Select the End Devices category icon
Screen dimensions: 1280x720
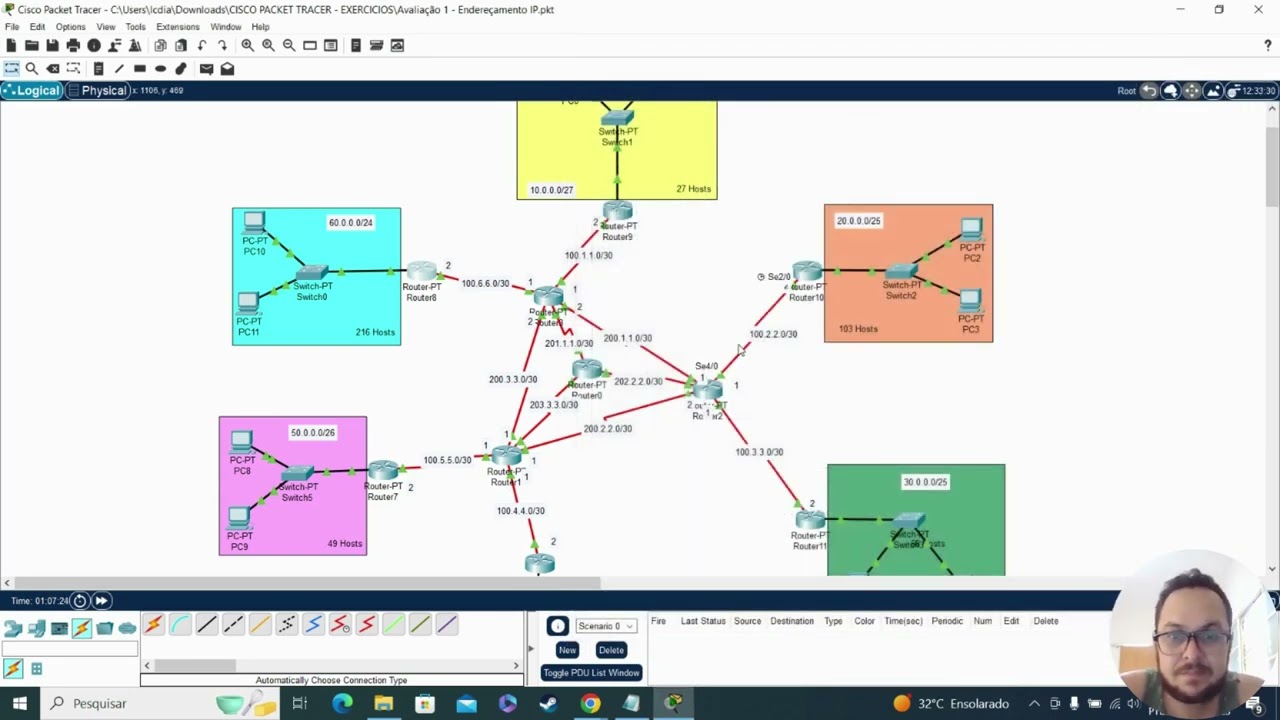pos(37,628)
